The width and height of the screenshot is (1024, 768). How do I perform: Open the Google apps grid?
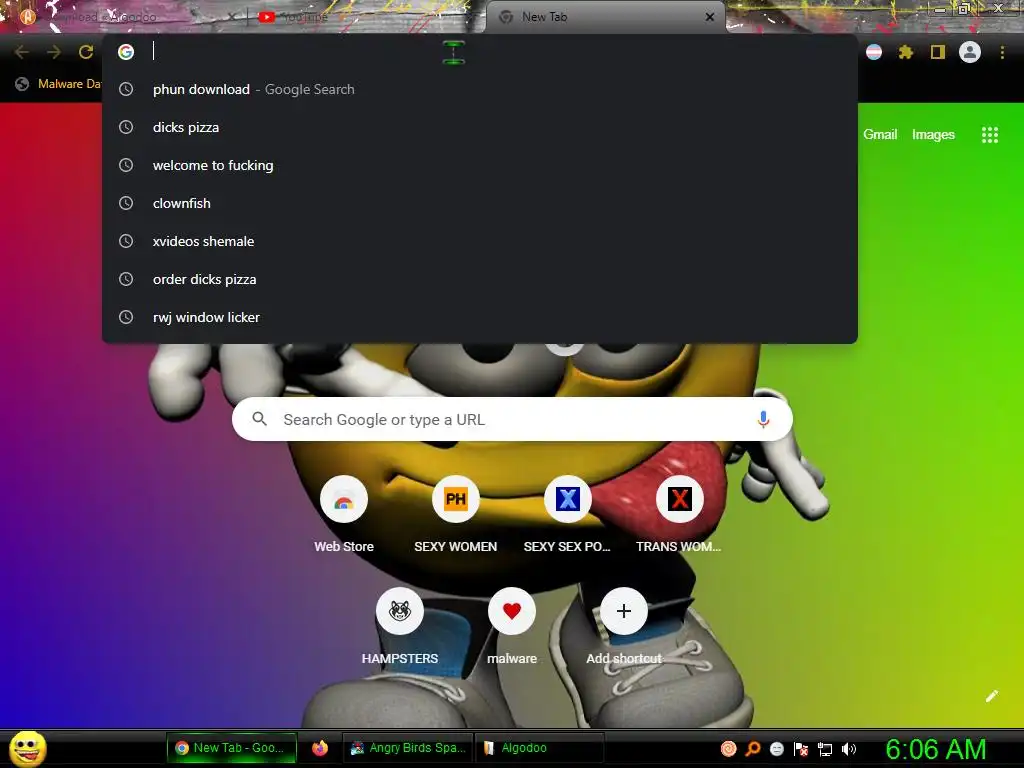pos(989,135)
